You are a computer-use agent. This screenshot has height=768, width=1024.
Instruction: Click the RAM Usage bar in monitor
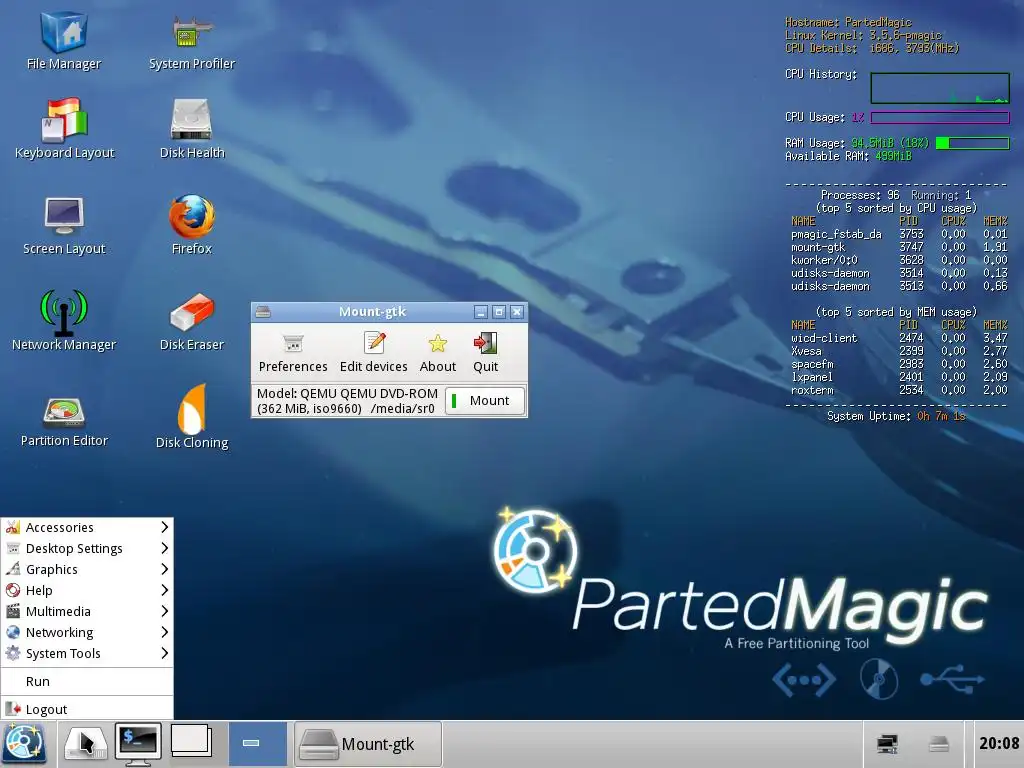972,143
